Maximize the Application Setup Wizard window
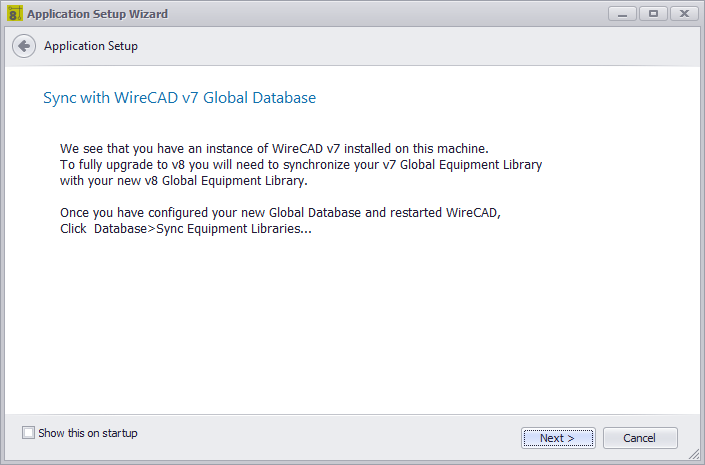 (x=653, y=14)
